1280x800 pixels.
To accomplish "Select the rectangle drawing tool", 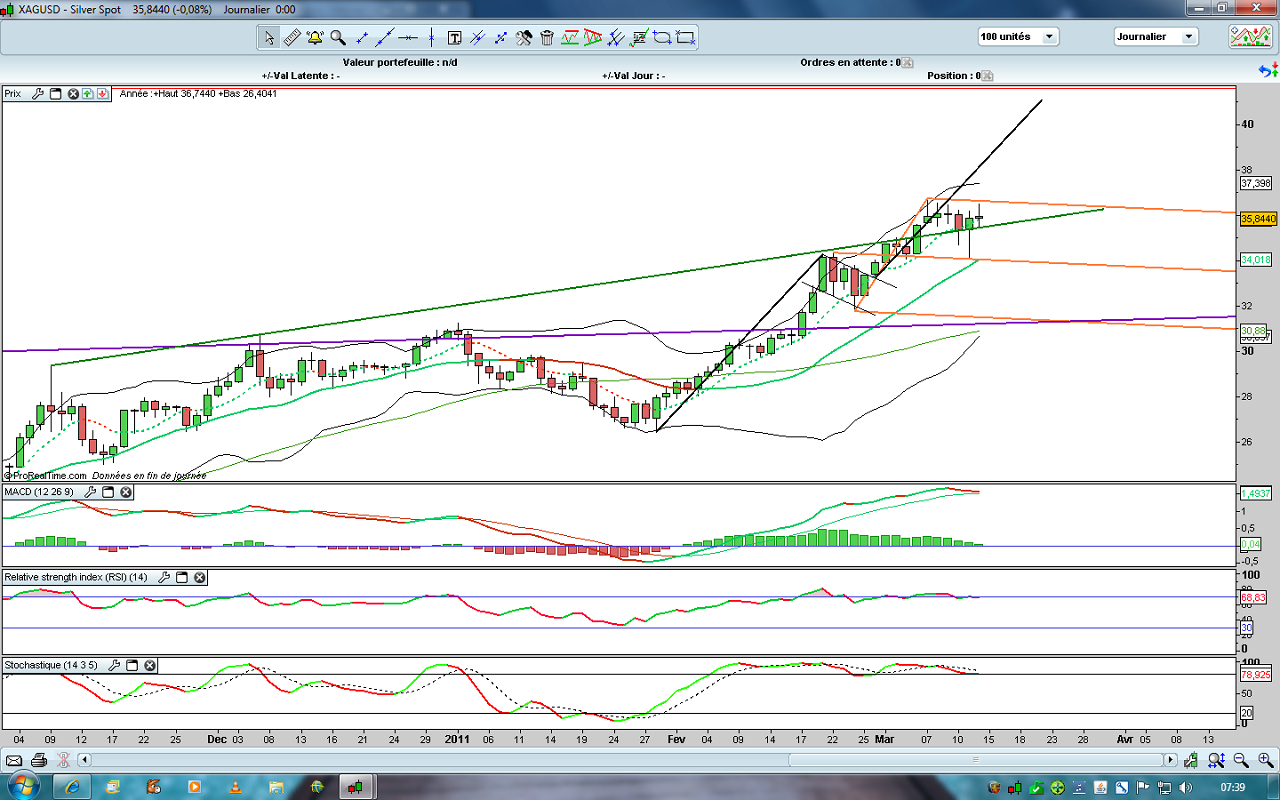I will pos(685,38).
